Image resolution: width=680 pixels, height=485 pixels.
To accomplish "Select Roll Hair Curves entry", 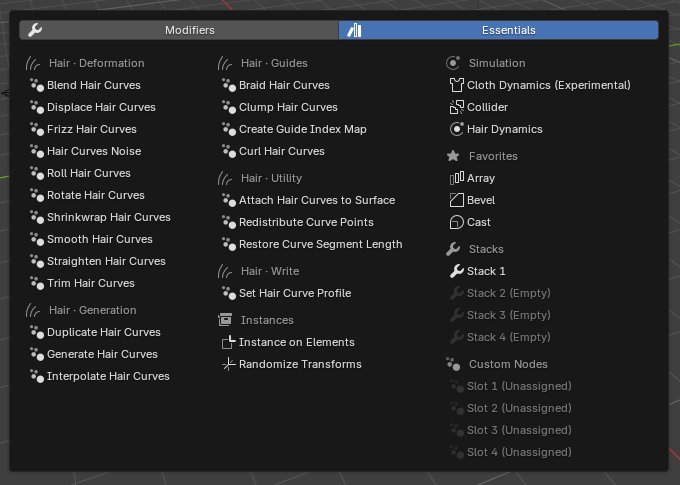I will coord(88,173).
